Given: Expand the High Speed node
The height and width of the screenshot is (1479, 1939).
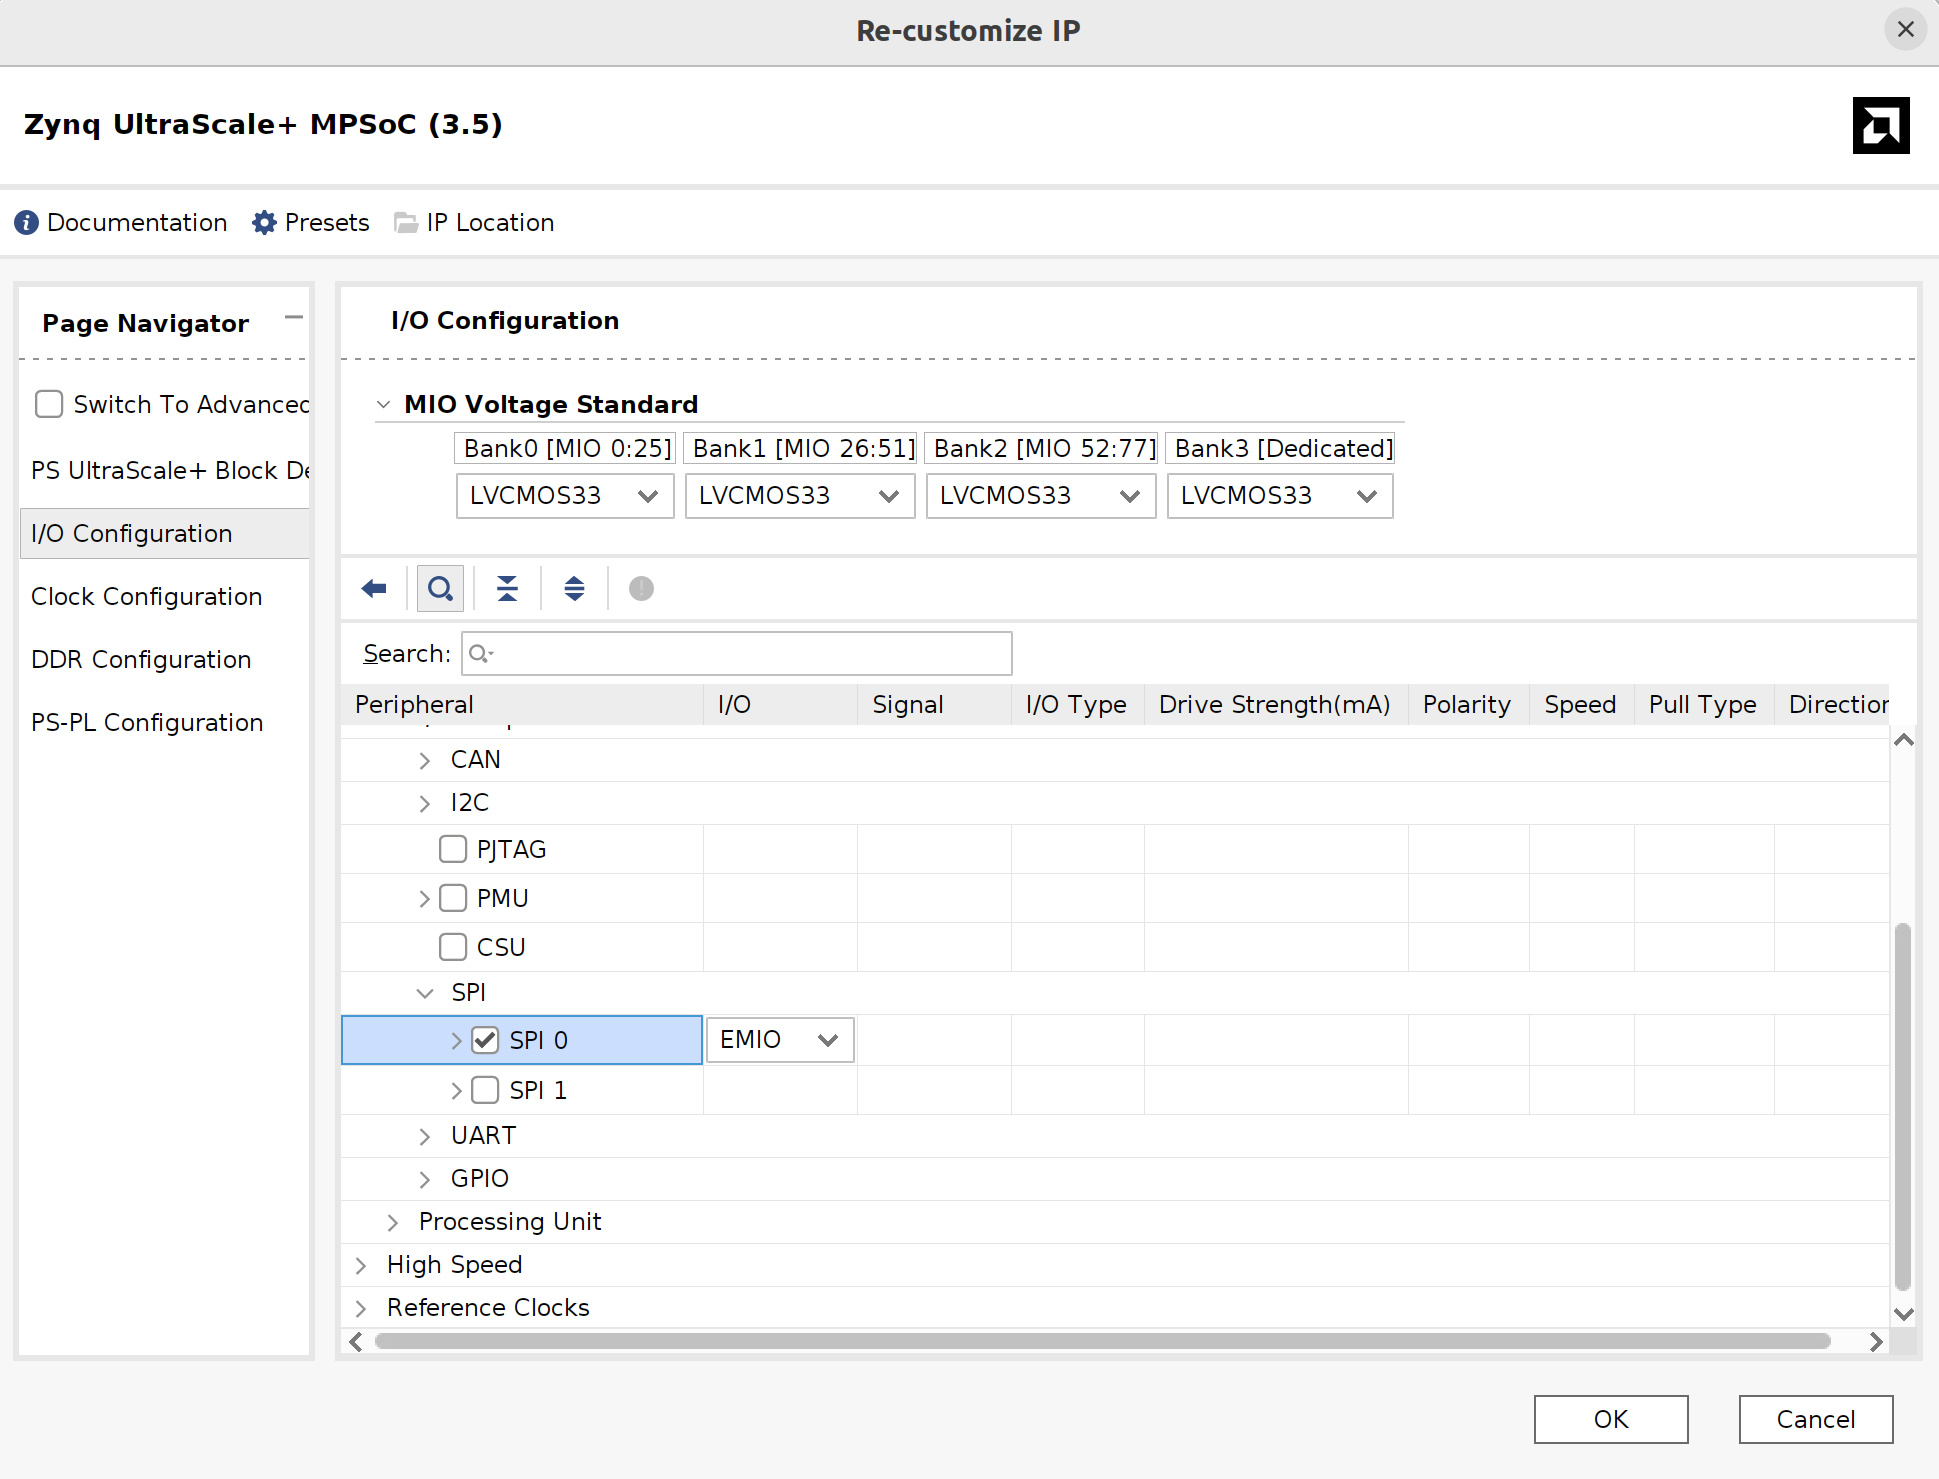Looking at the screenshot, I should tap(361, 1265).
